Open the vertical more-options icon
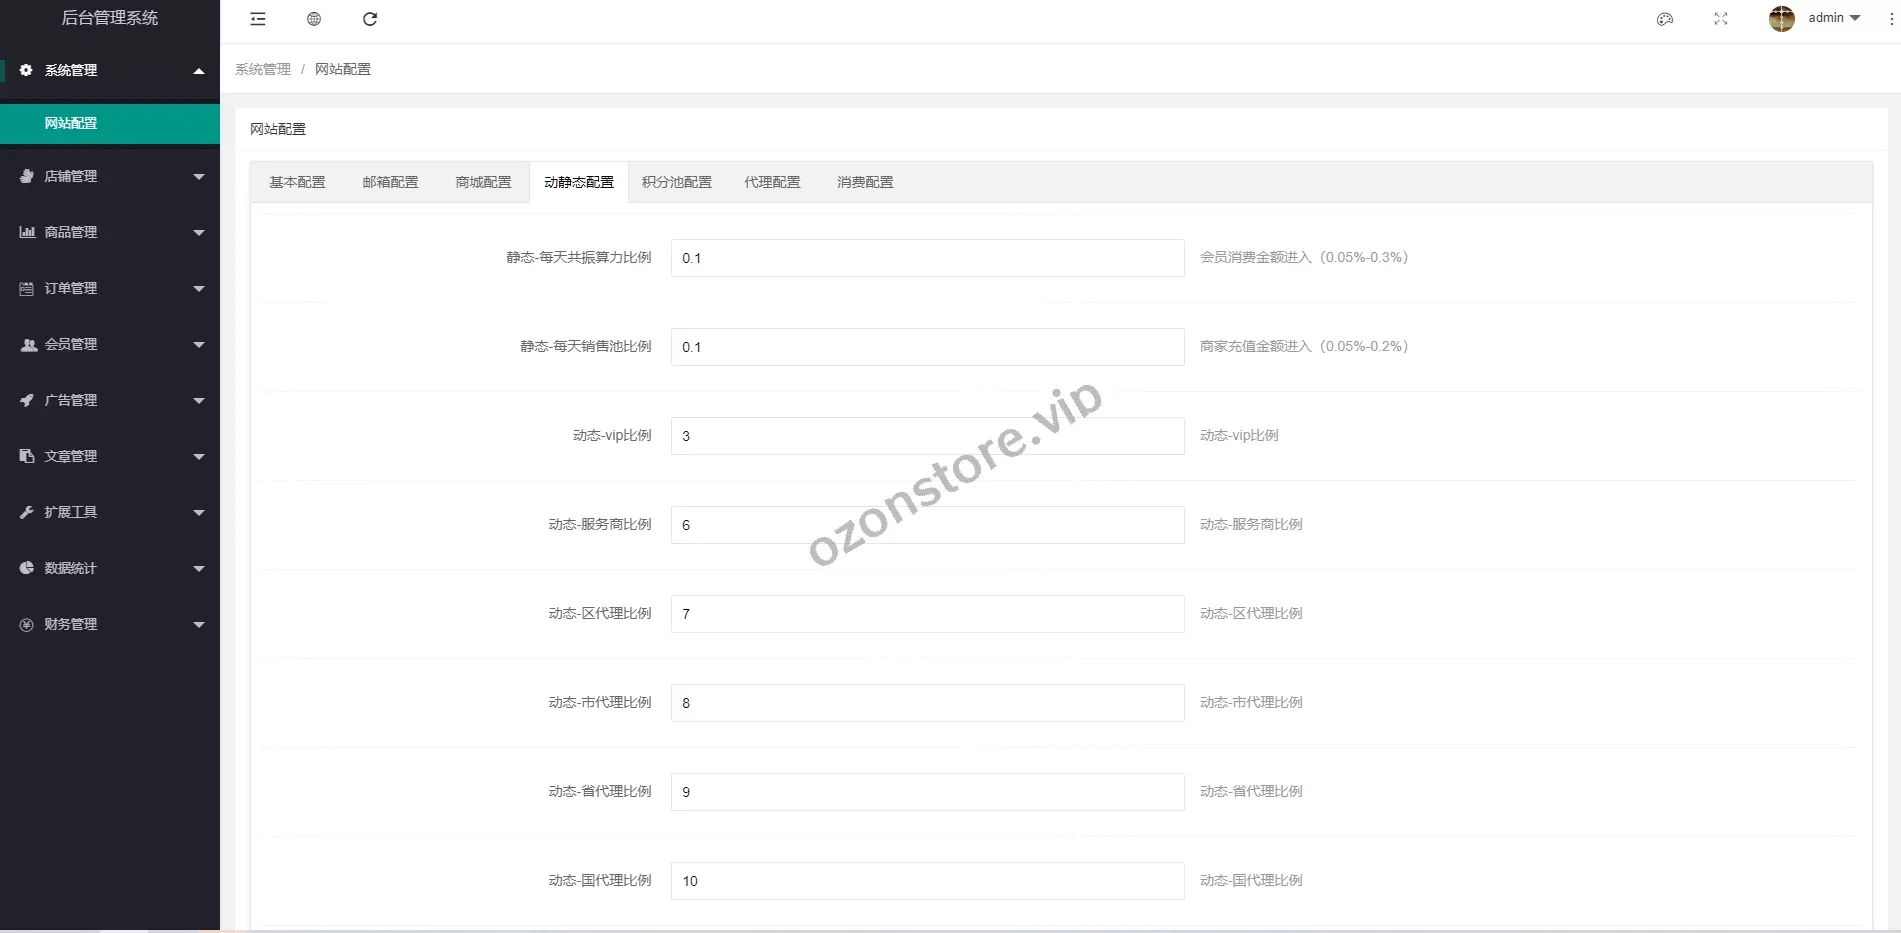Image resolution: width=1901 pixels, height=933 pixels. [x=1891, y=19]
